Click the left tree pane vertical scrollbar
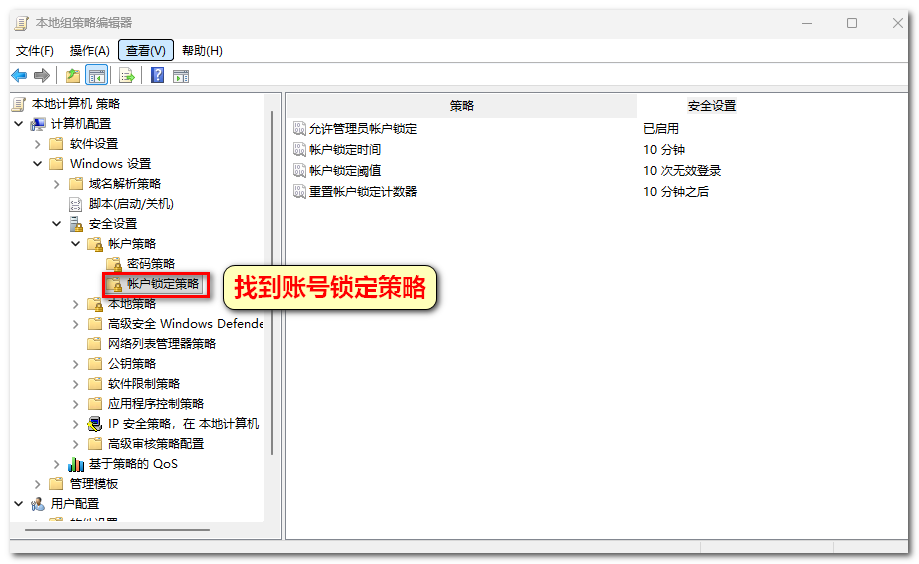 pyautogui.click(x=270, y=280)
